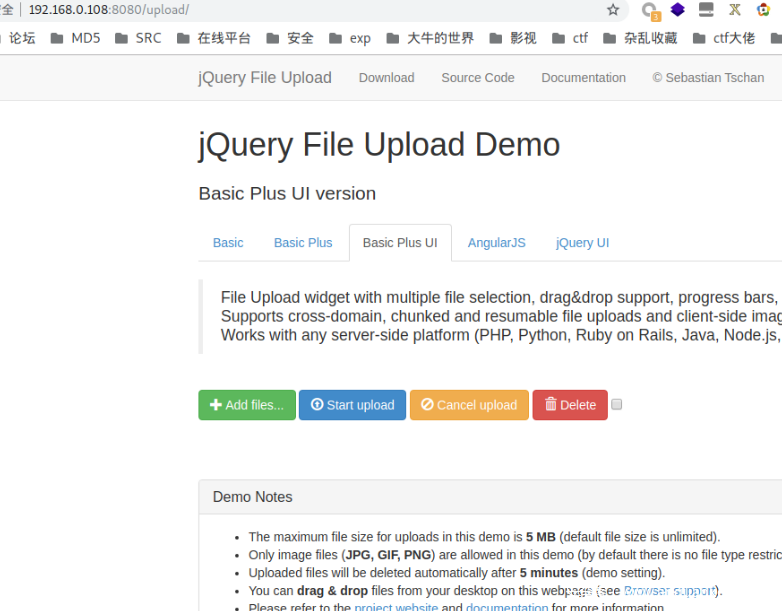The image size is (782, 611).
Task: Click the X-shaped extension icon
Action: (x=735, y=9)
